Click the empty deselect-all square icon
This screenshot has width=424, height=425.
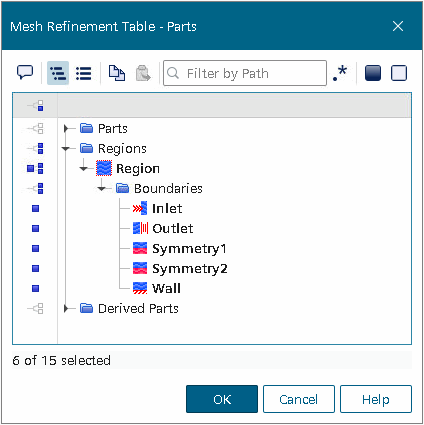[x=399, y=73]
